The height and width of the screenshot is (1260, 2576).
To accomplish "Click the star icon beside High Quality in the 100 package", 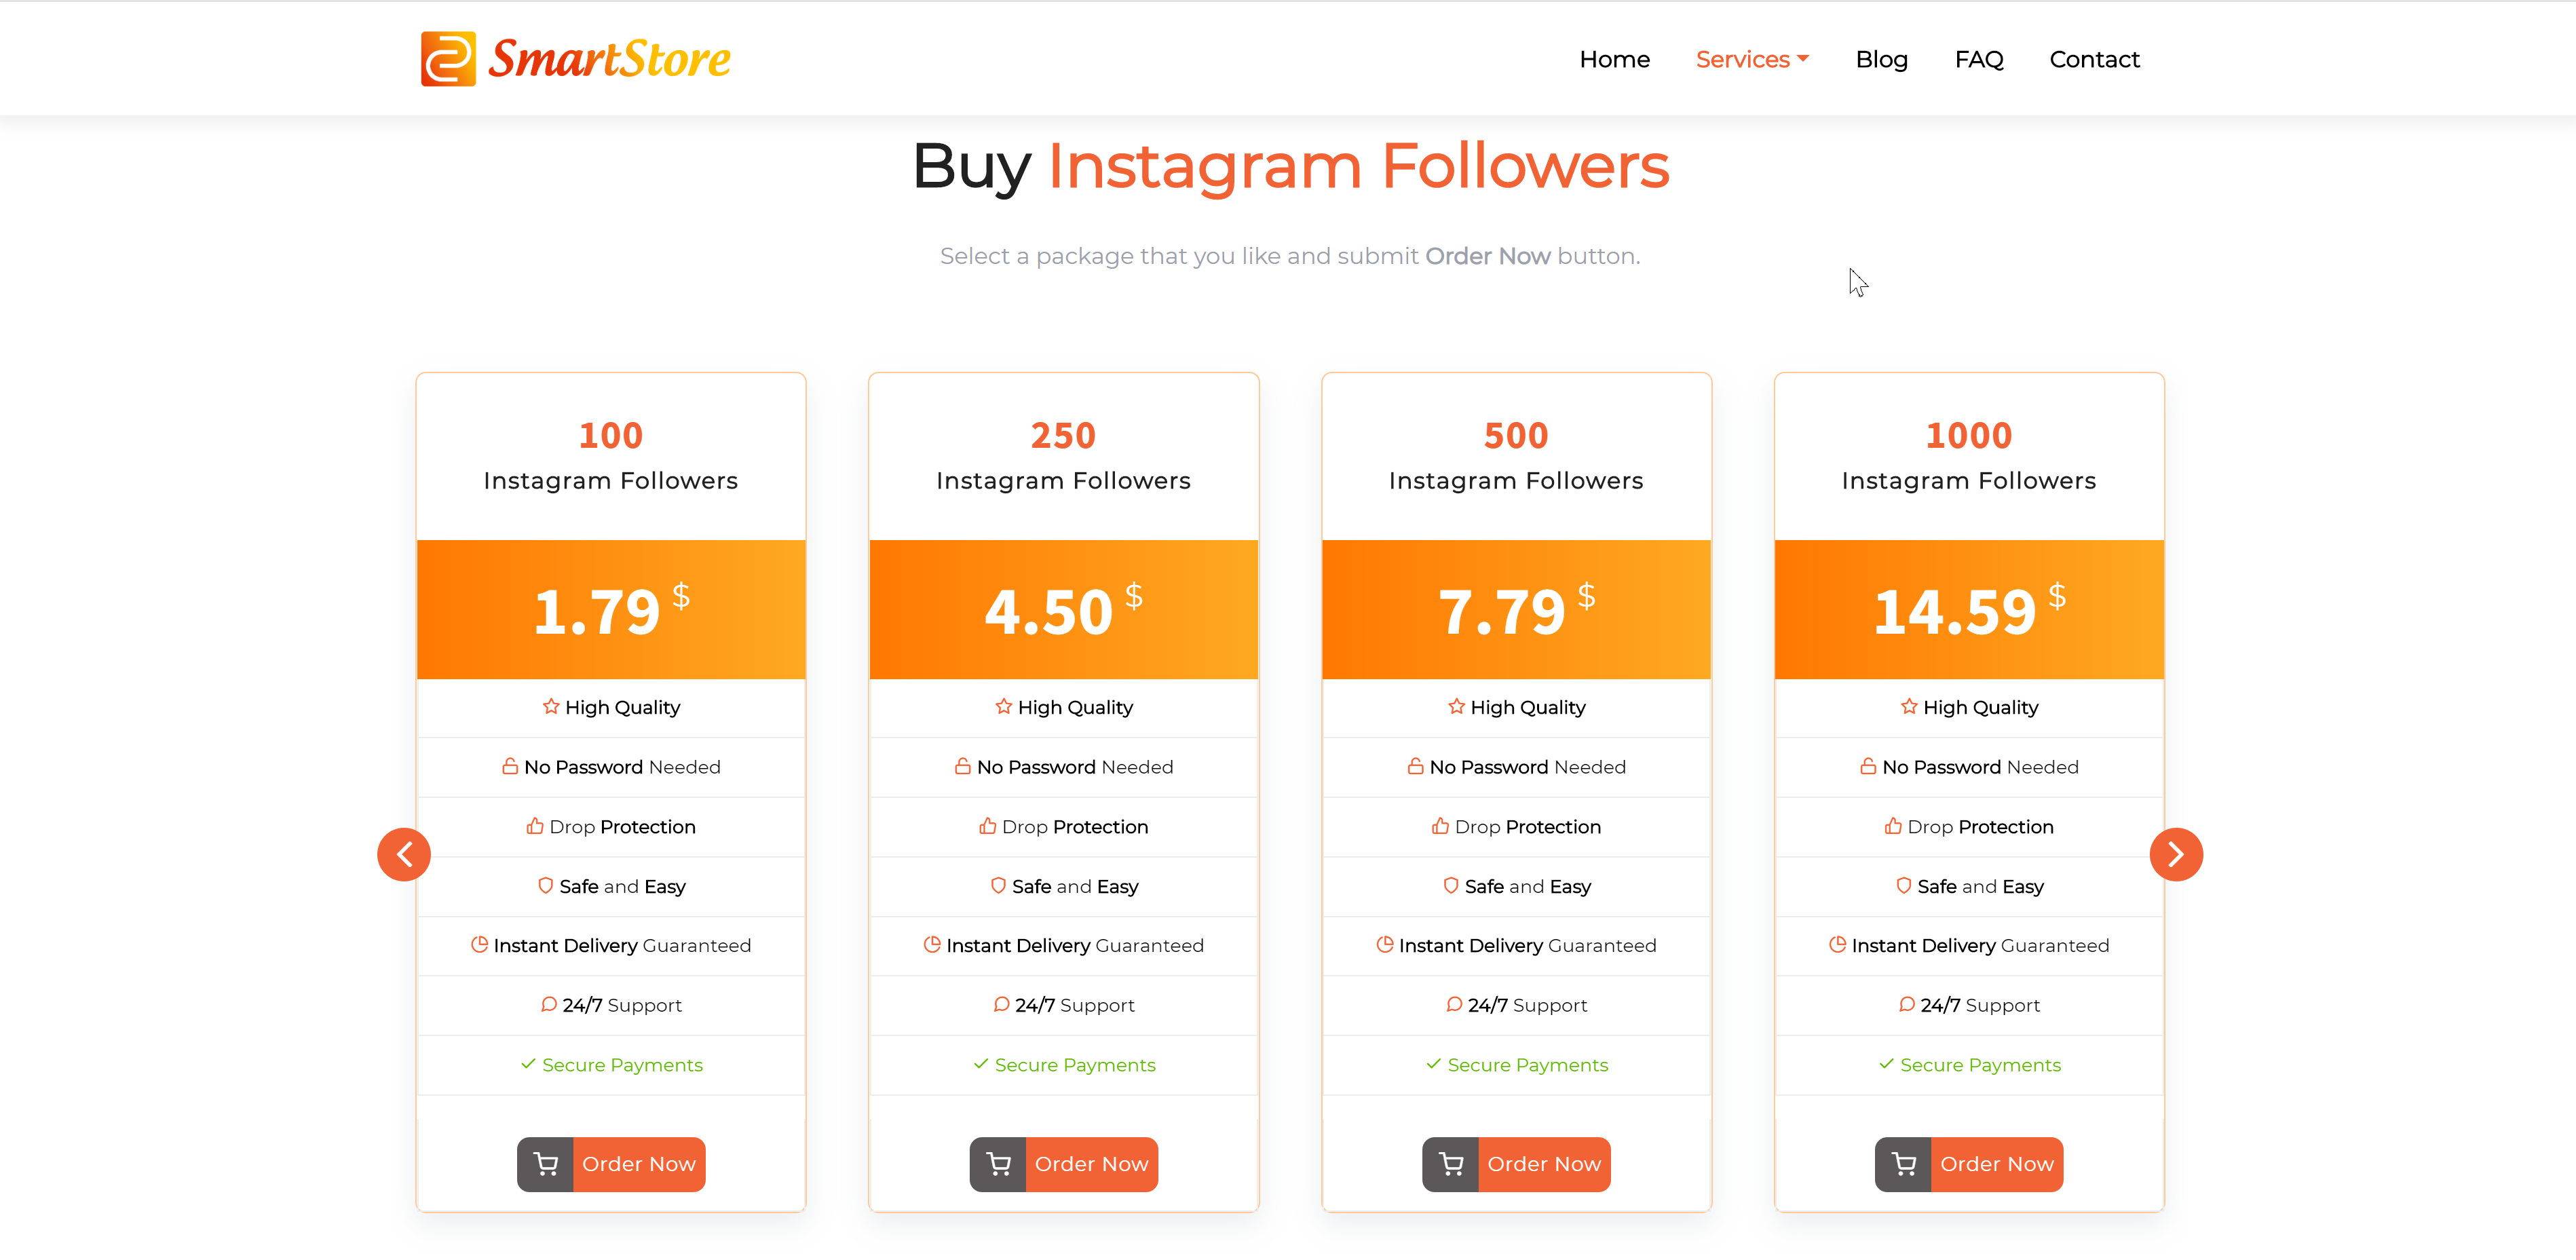I will 551,707.
